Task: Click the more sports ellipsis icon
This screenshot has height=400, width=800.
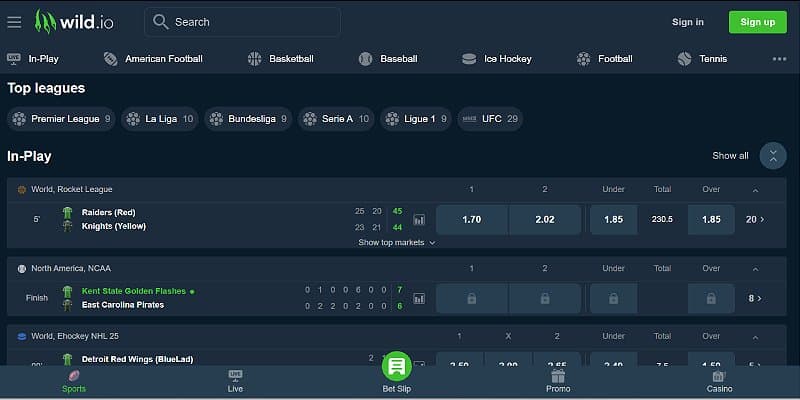Action: (779, 59)
